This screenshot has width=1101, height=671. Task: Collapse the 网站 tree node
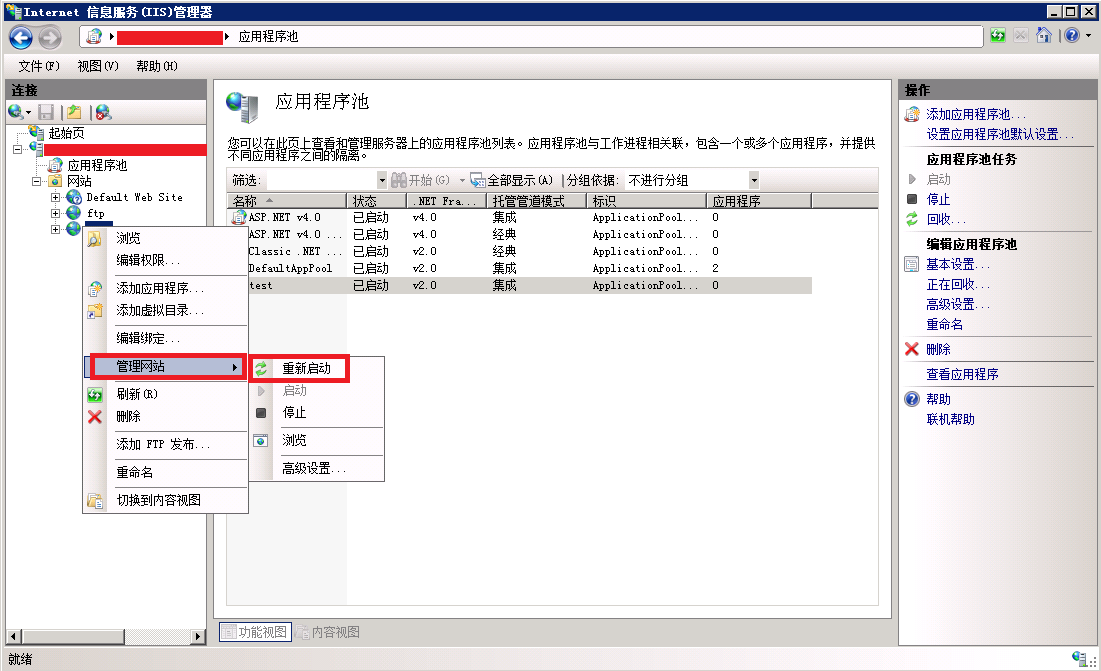click(x=37, y=182)
